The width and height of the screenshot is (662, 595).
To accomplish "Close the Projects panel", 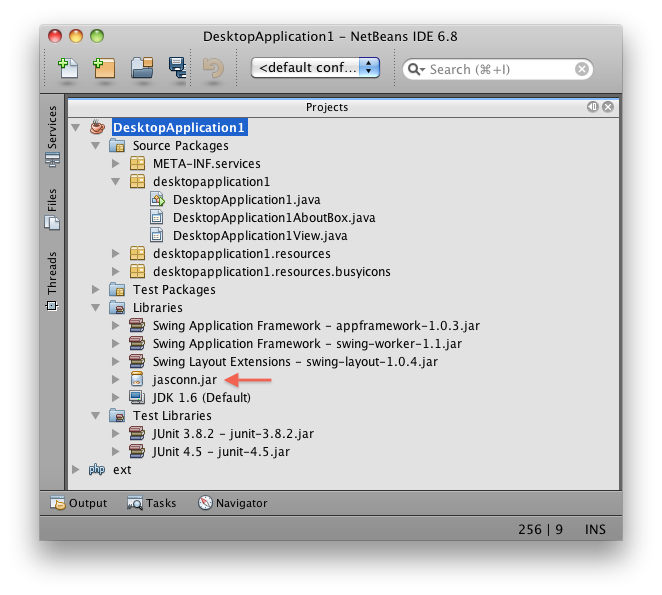I will pos(607,107).
